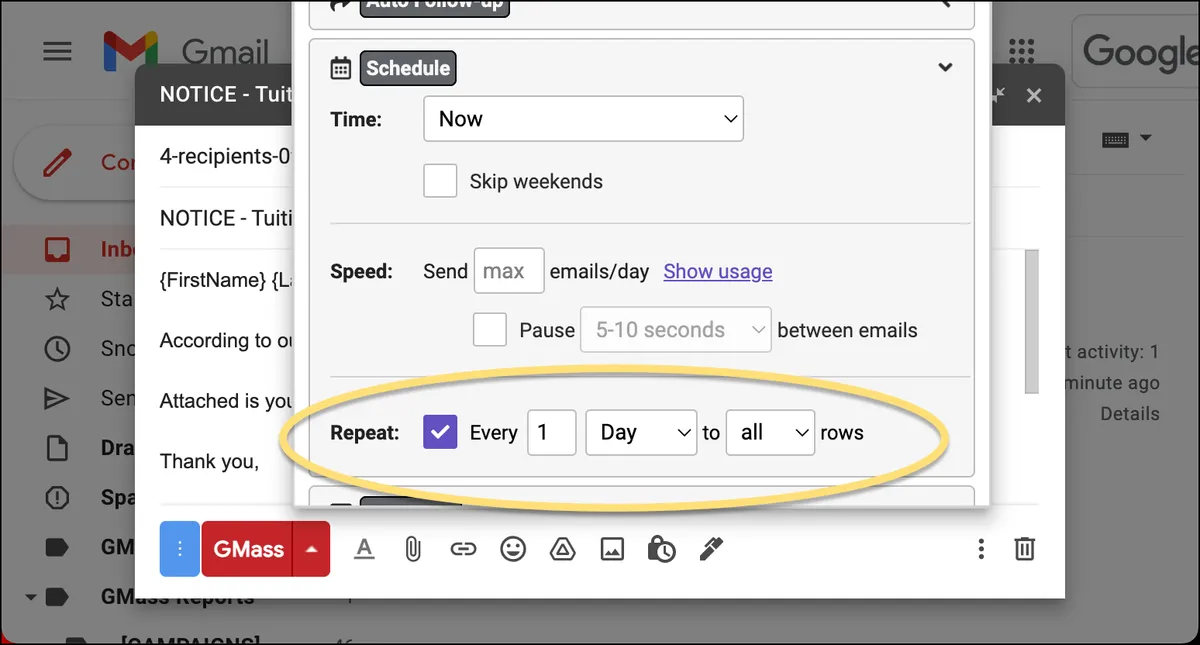Enable the Pause between emails checkbox
This screenshot has width=1200, height=645.
[x=490, y=330]
